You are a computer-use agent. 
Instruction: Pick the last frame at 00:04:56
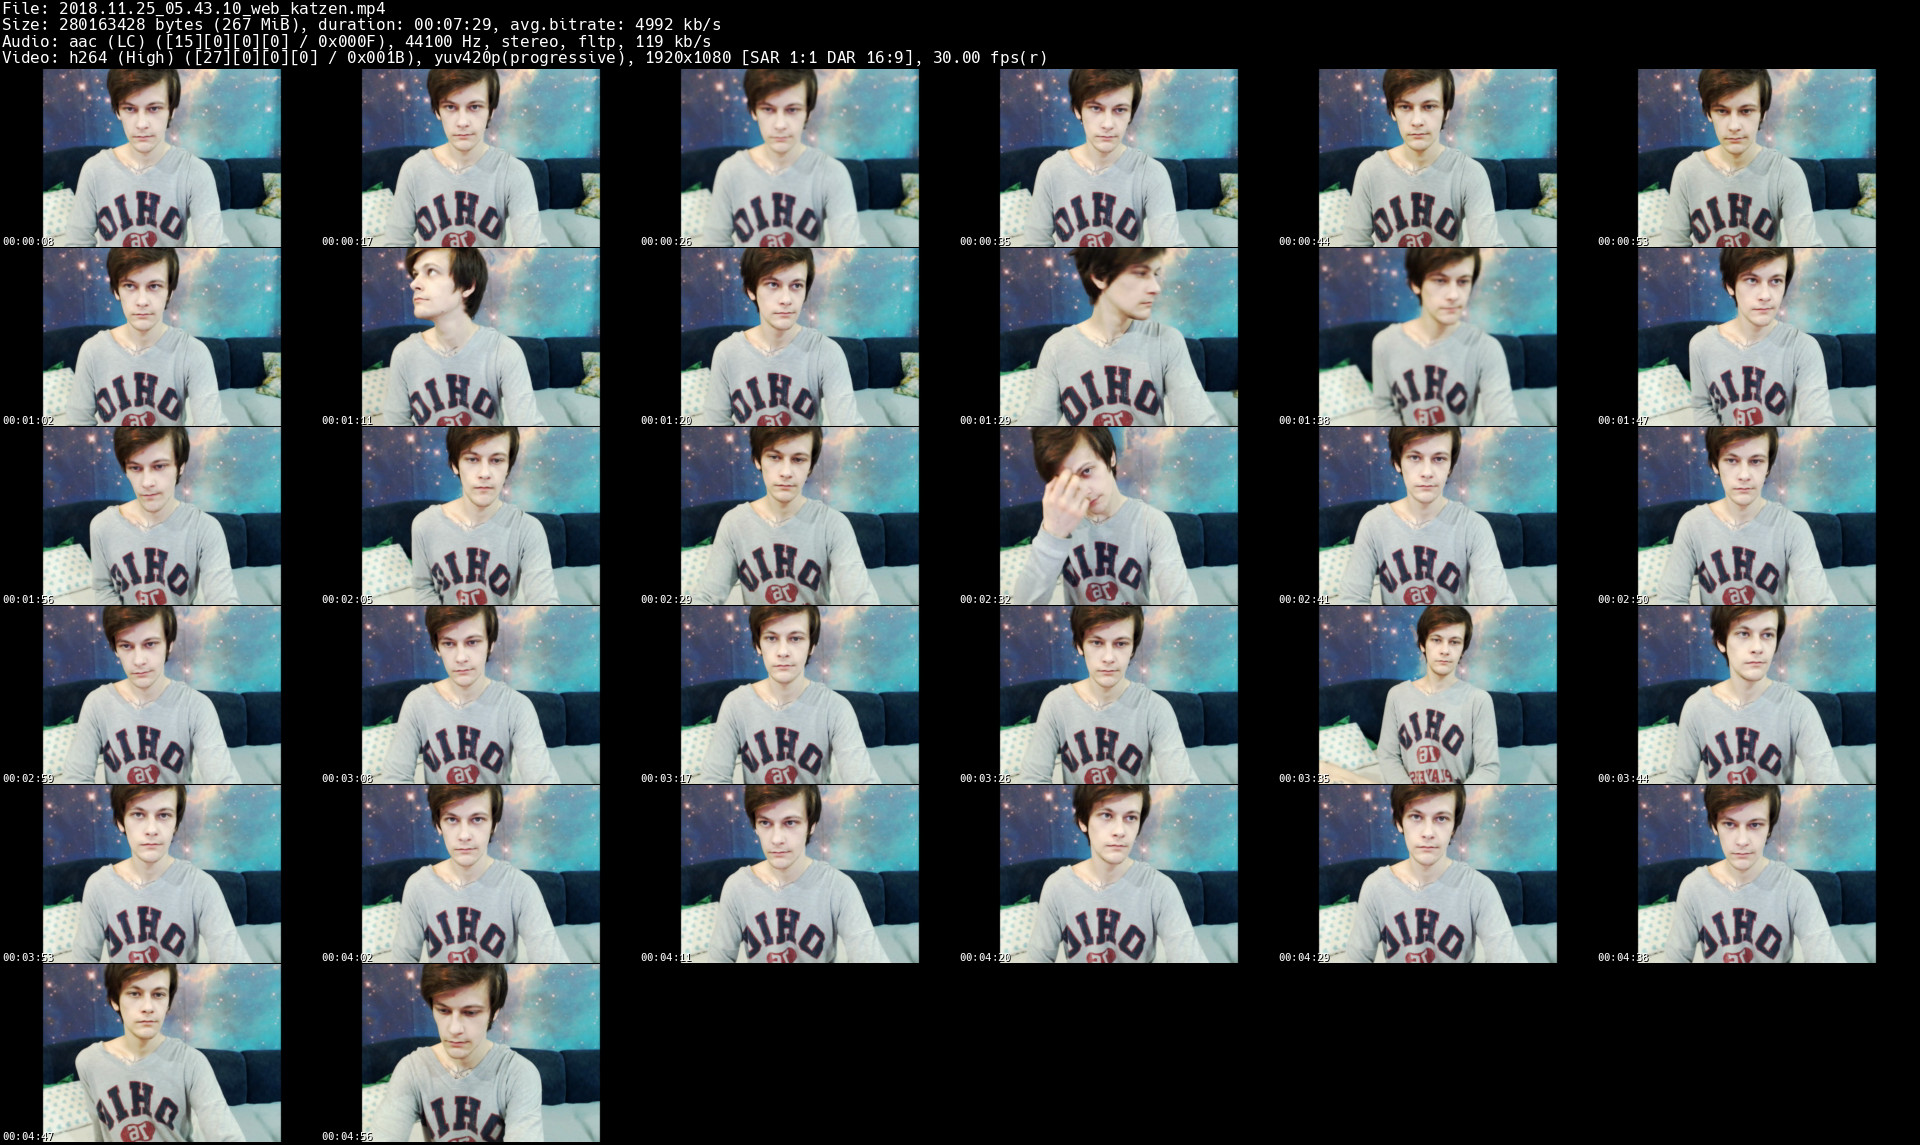(480, 1053)
